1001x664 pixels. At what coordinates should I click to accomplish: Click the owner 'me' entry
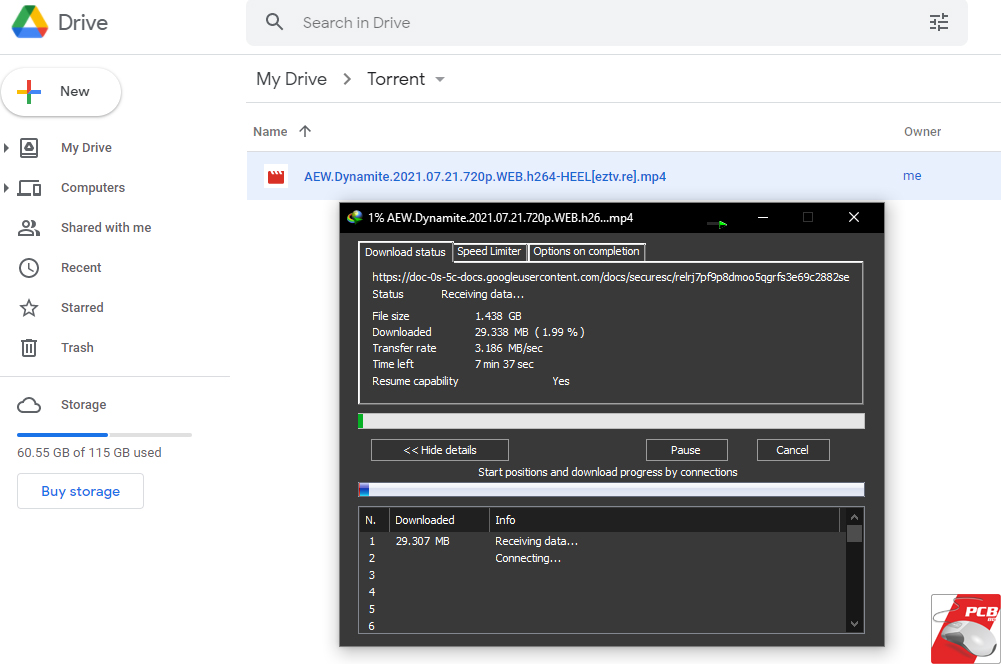click(x=912, y=176)
